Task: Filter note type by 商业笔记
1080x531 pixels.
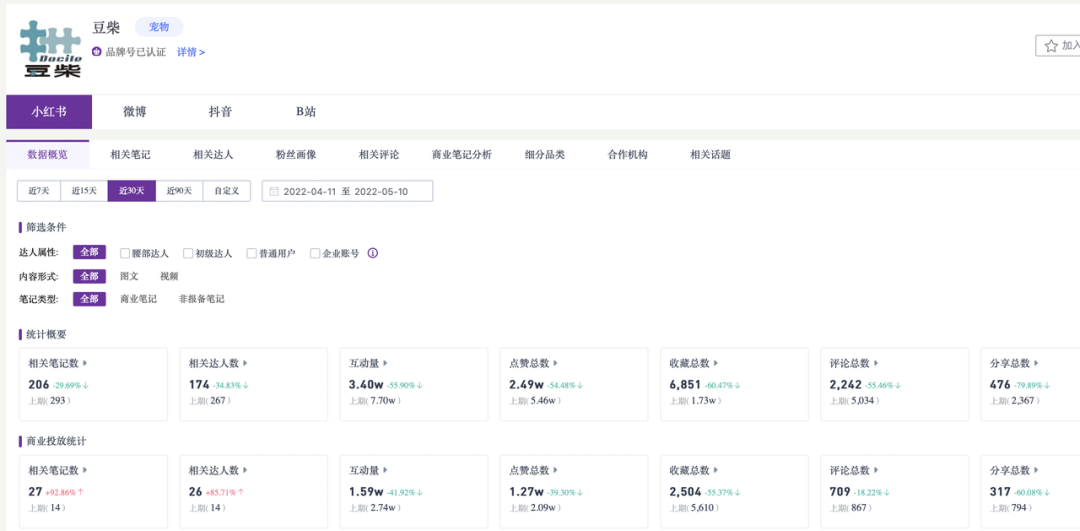Action: pos(138,299)
